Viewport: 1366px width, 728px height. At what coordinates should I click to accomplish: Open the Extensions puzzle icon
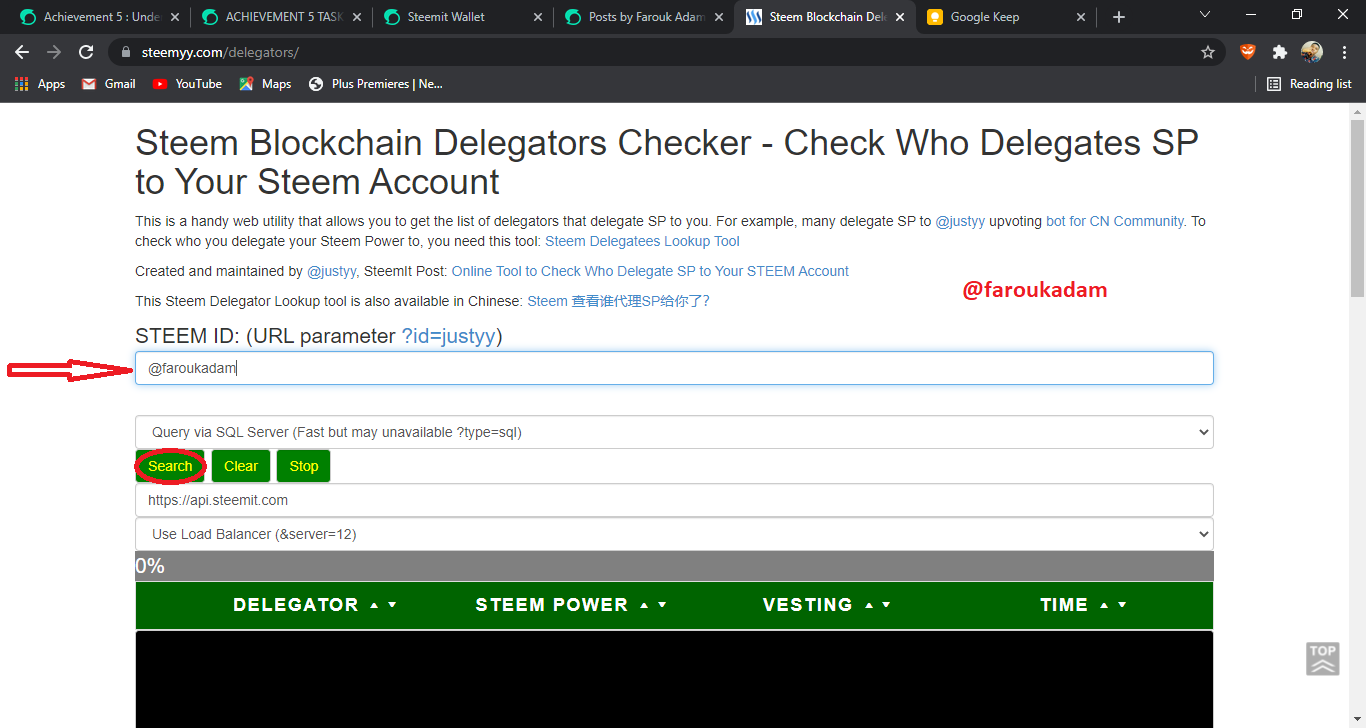pos(1279,52)
